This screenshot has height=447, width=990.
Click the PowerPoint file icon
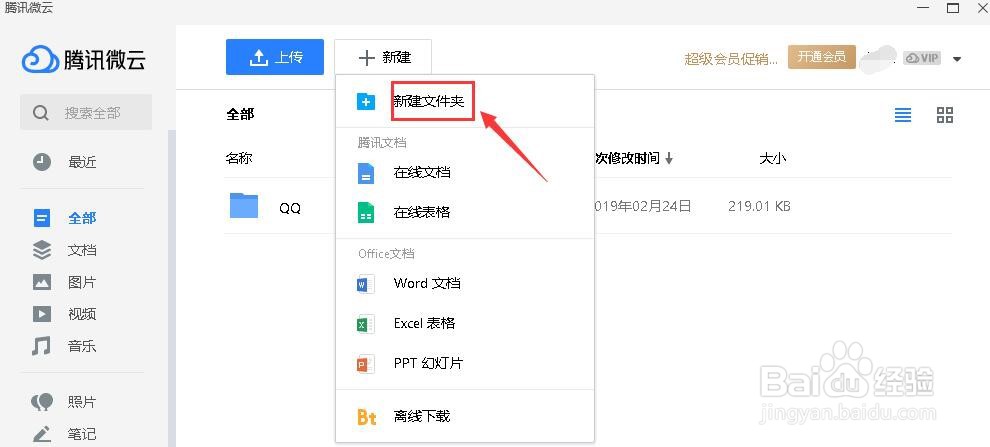click(366, 364)
